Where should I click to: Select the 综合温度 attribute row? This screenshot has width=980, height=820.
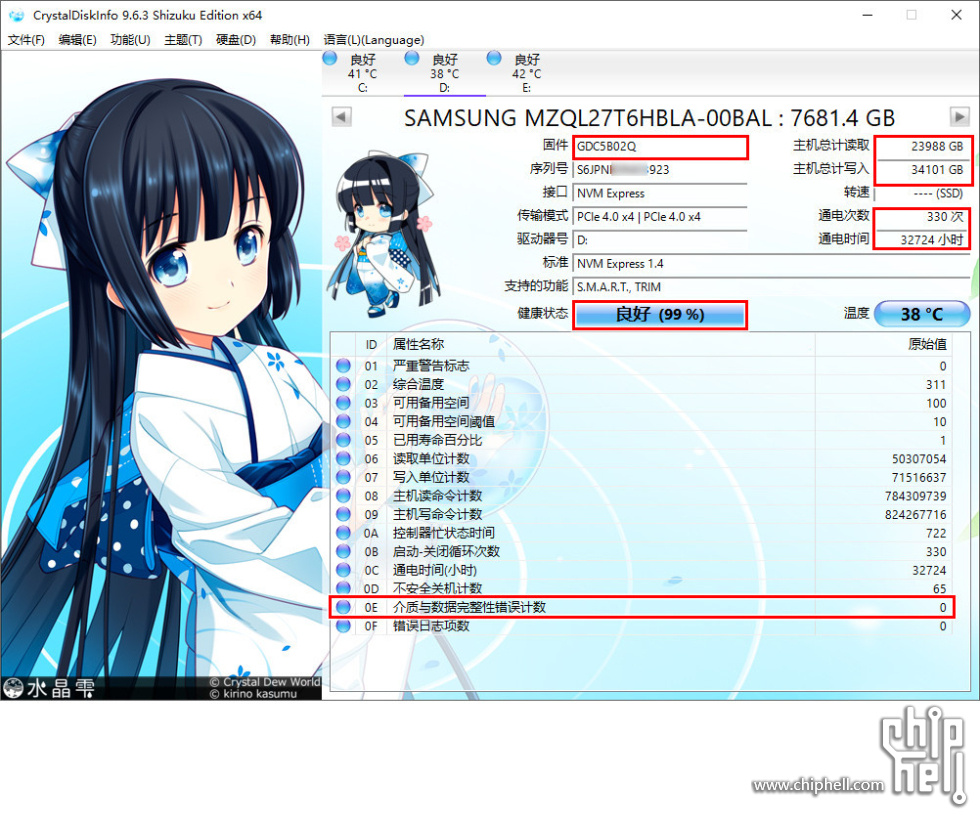(x=641, y=384)
